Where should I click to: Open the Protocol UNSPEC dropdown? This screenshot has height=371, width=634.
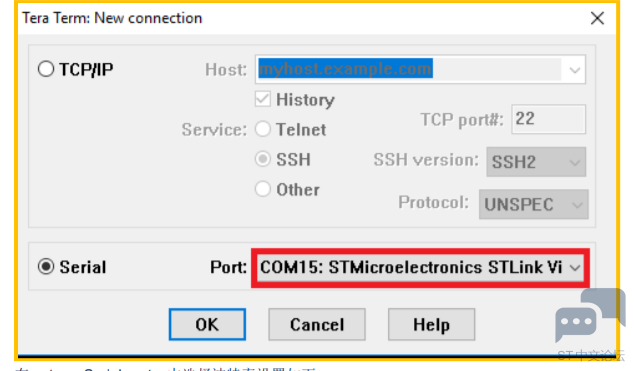click(534, 204)
